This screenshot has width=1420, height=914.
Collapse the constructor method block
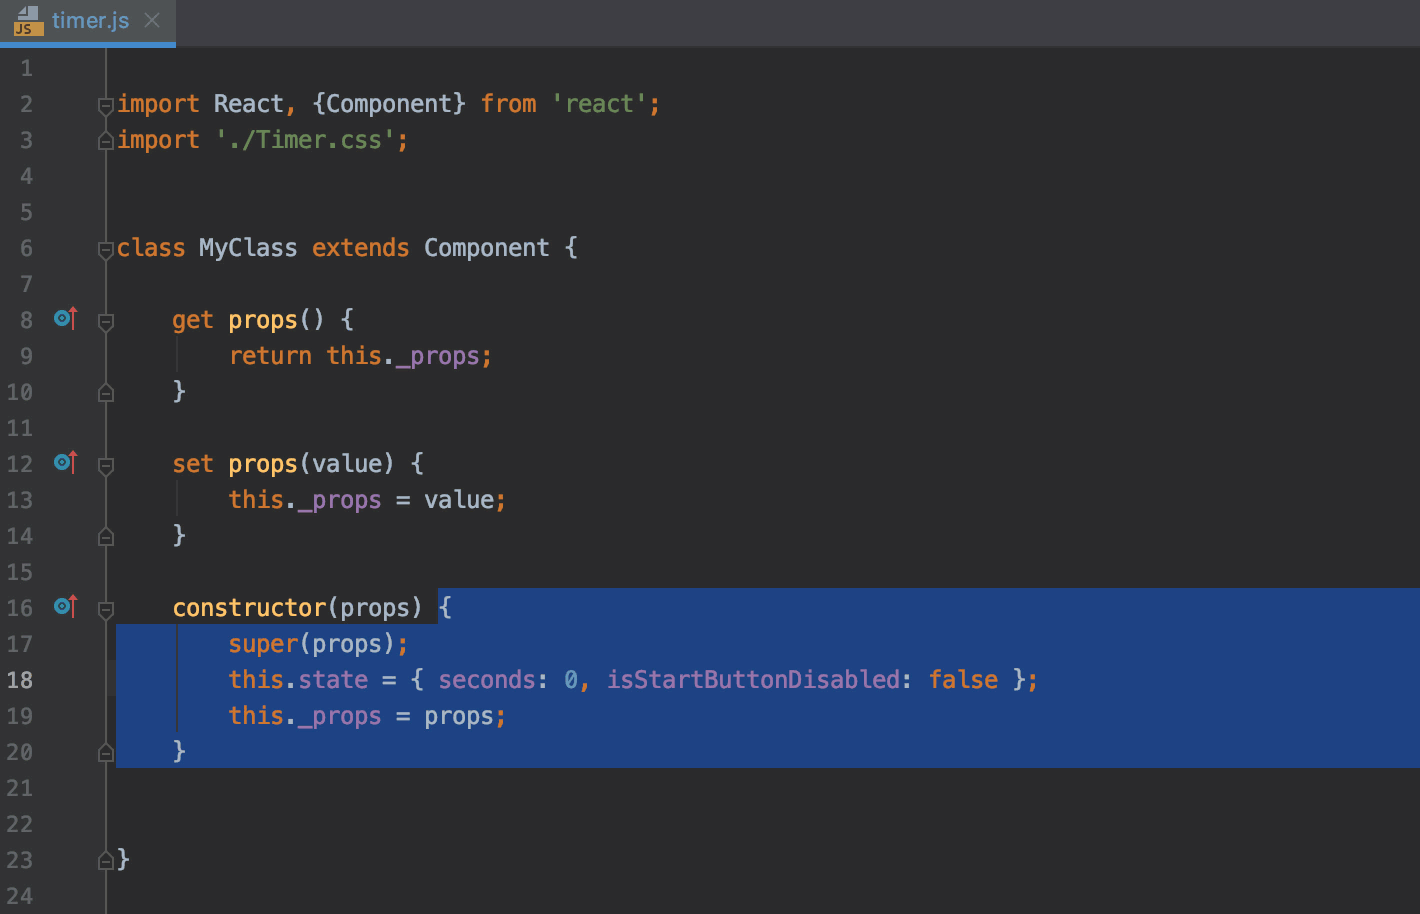click(105, 606)
